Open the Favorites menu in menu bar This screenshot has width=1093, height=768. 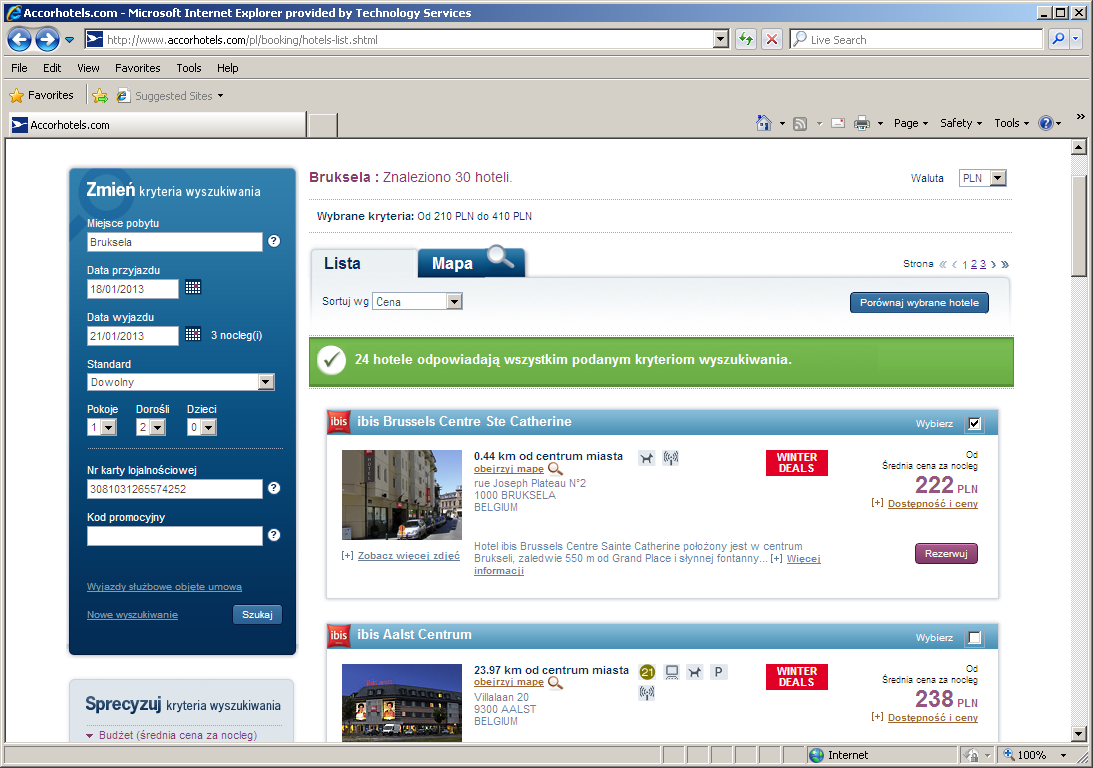pos(137,68)
